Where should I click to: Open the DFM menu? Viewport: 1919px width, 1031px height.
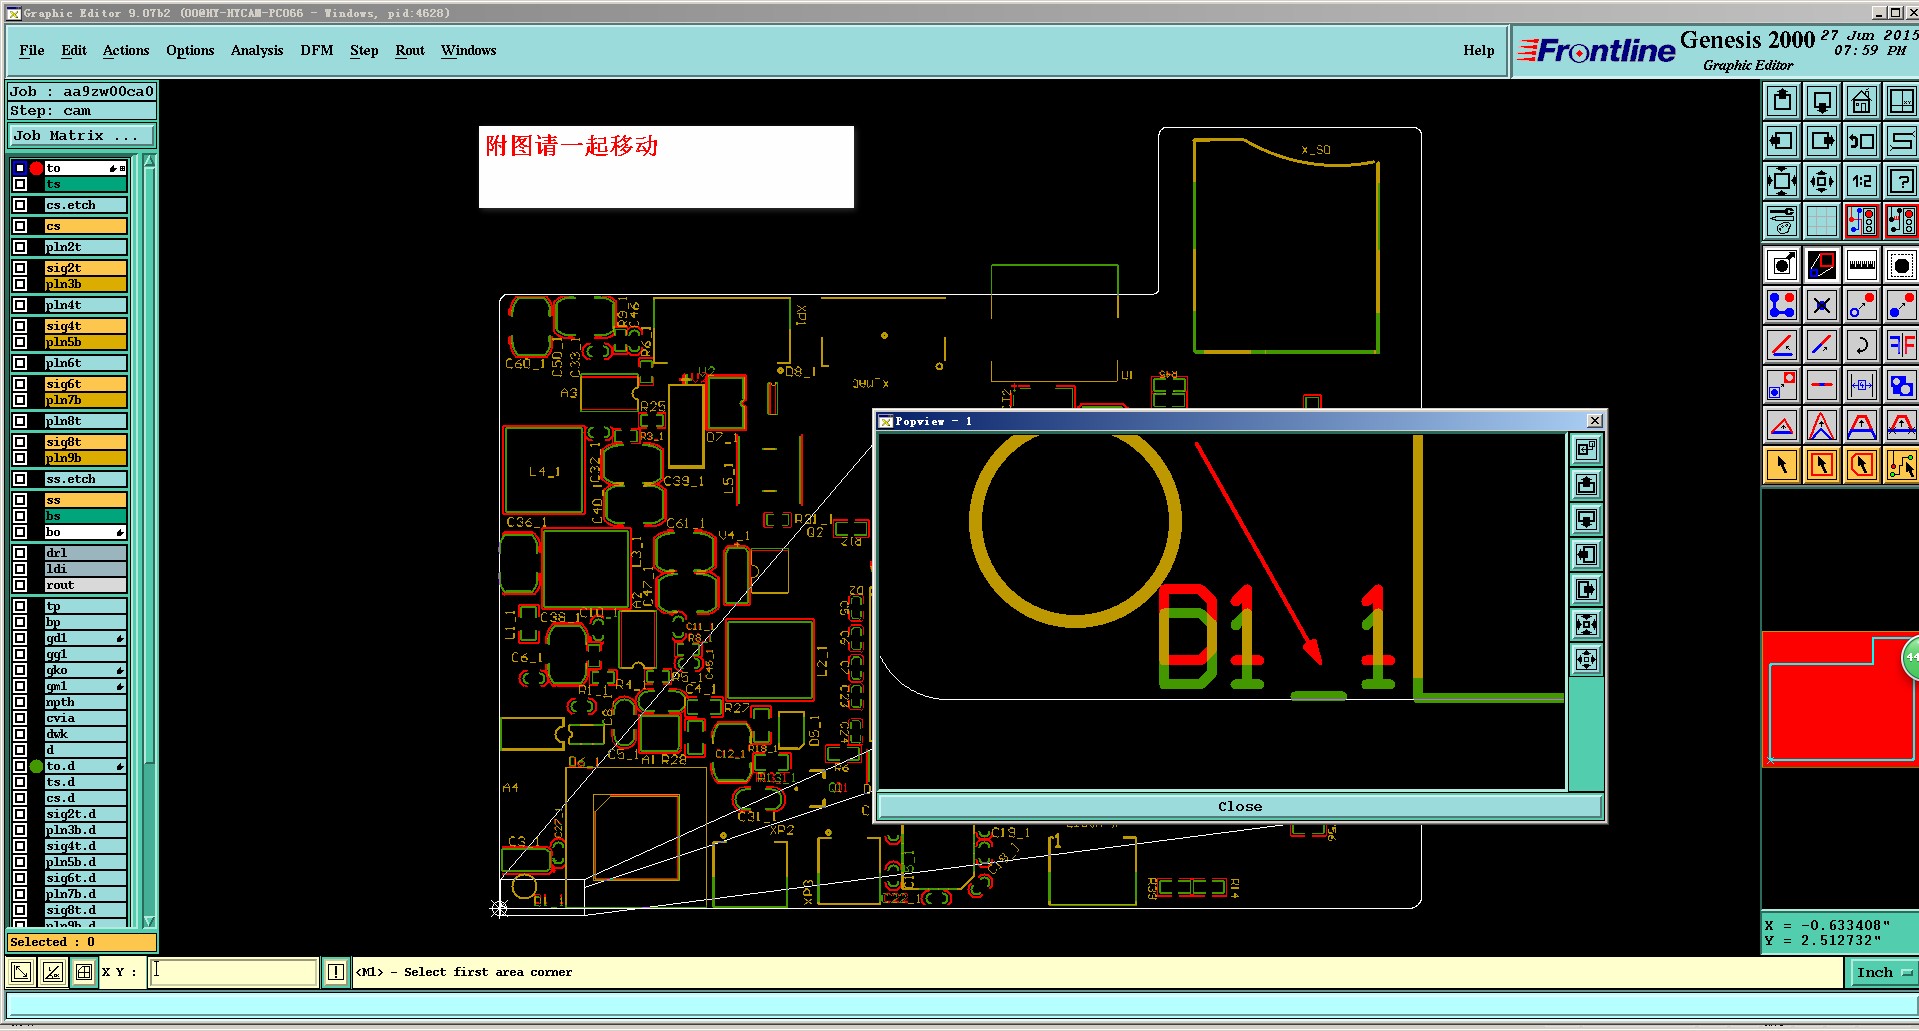(x=317, y=50)
